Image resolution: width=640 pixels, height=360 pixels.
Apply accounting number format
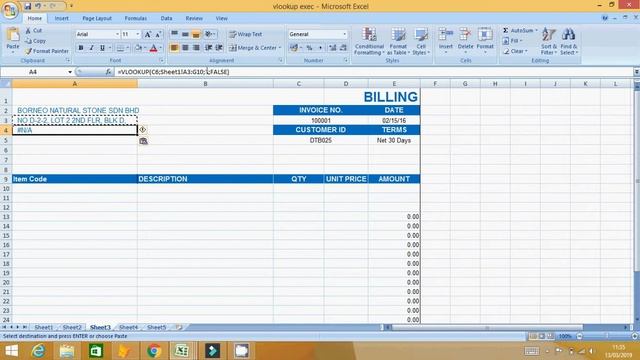click(293, 48)
